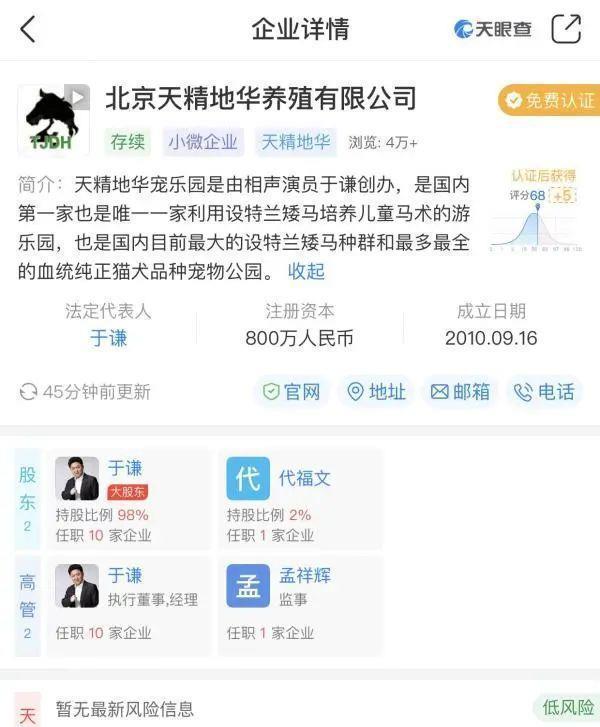600x727 pixels.
Task: Open the 官网 official website button
Action: 292,392
